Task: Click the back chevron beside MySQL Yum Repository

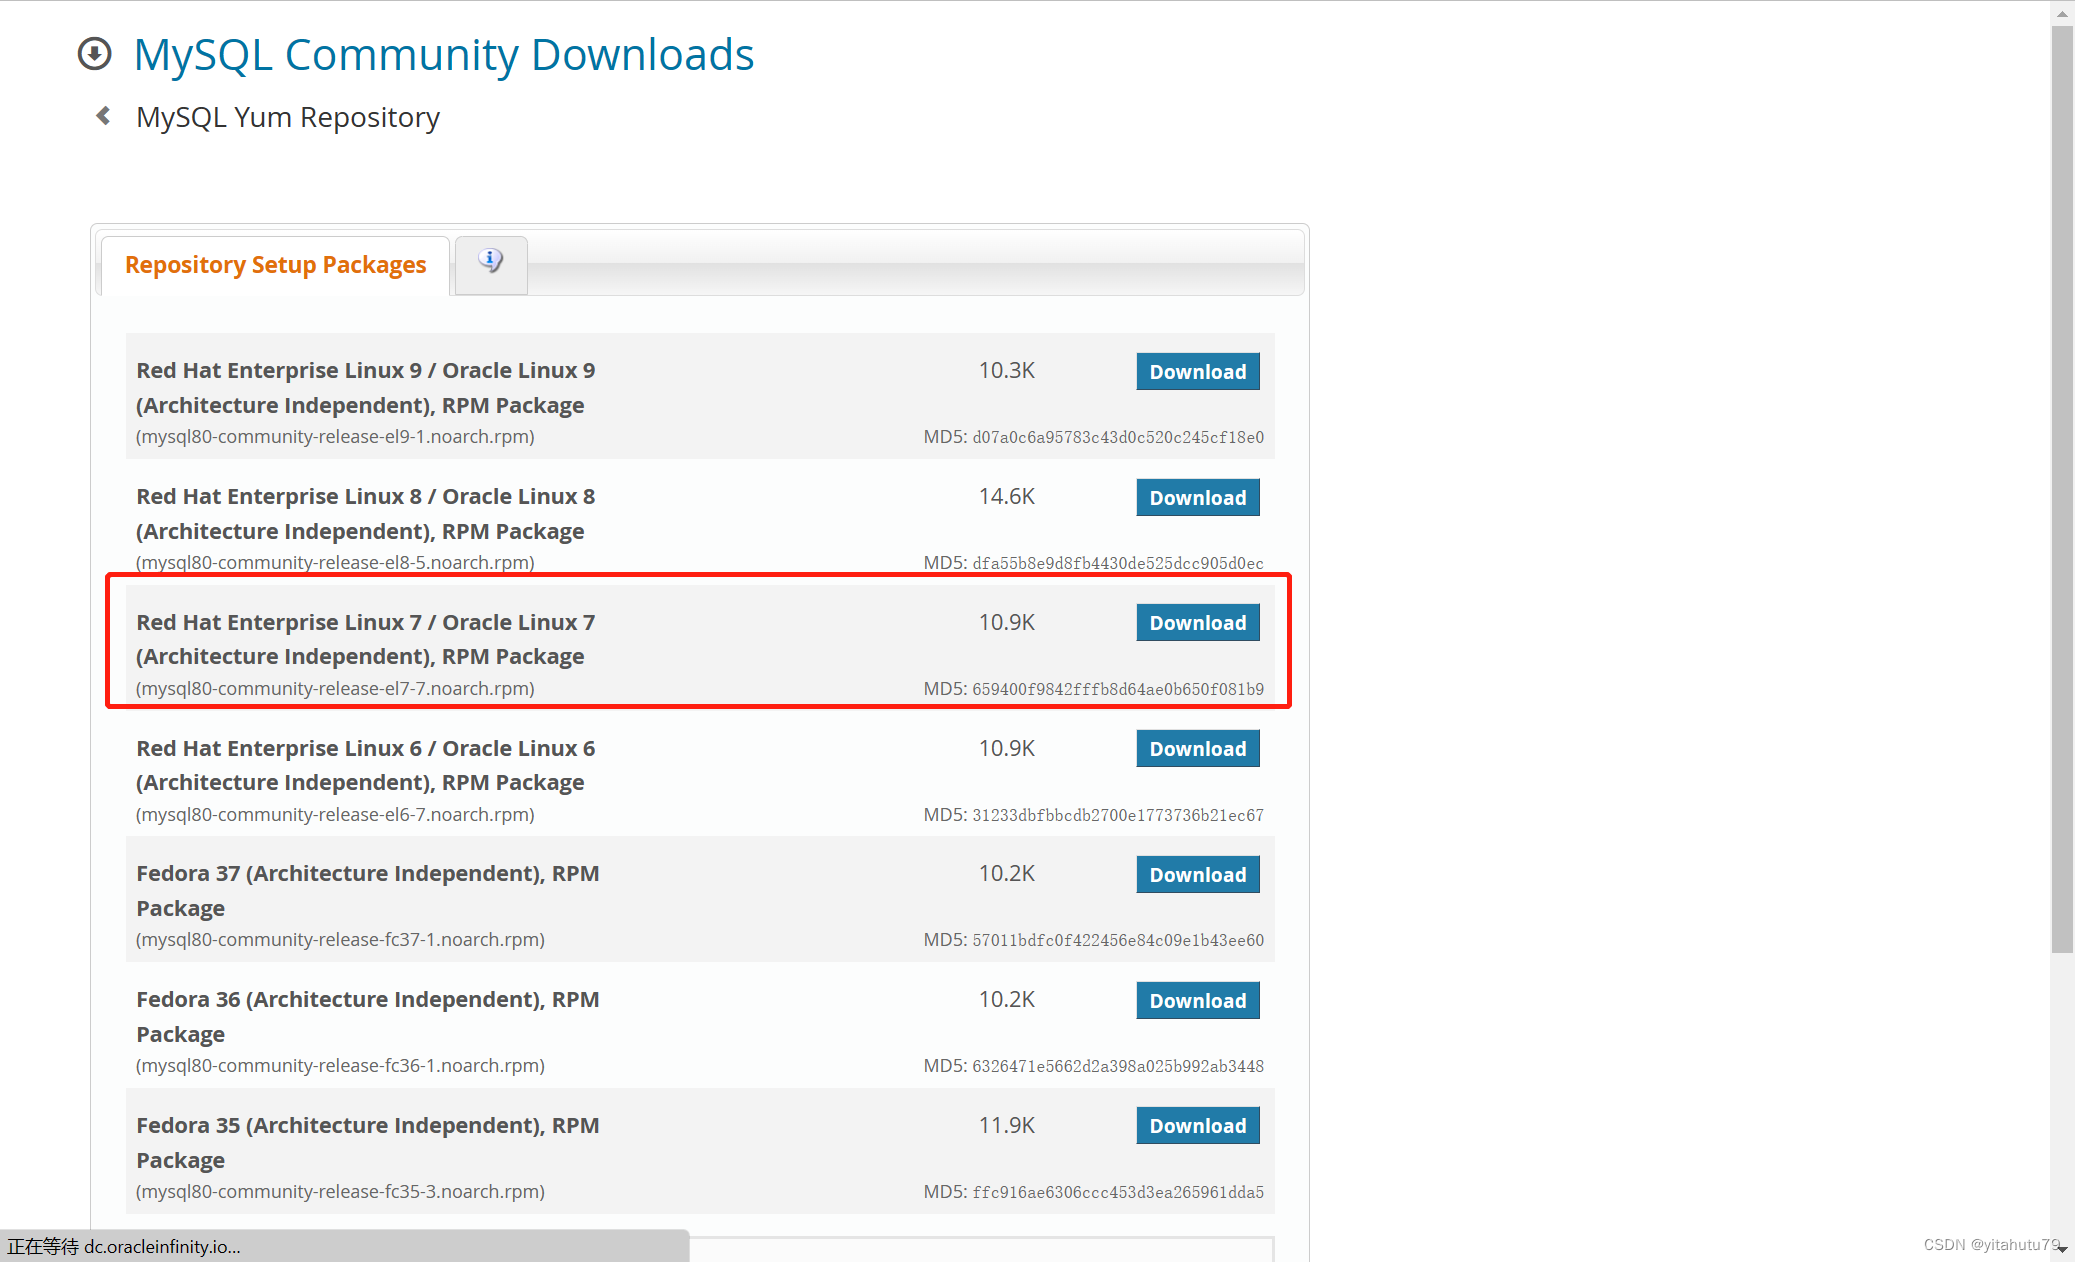Action: (x=103, y=116)
